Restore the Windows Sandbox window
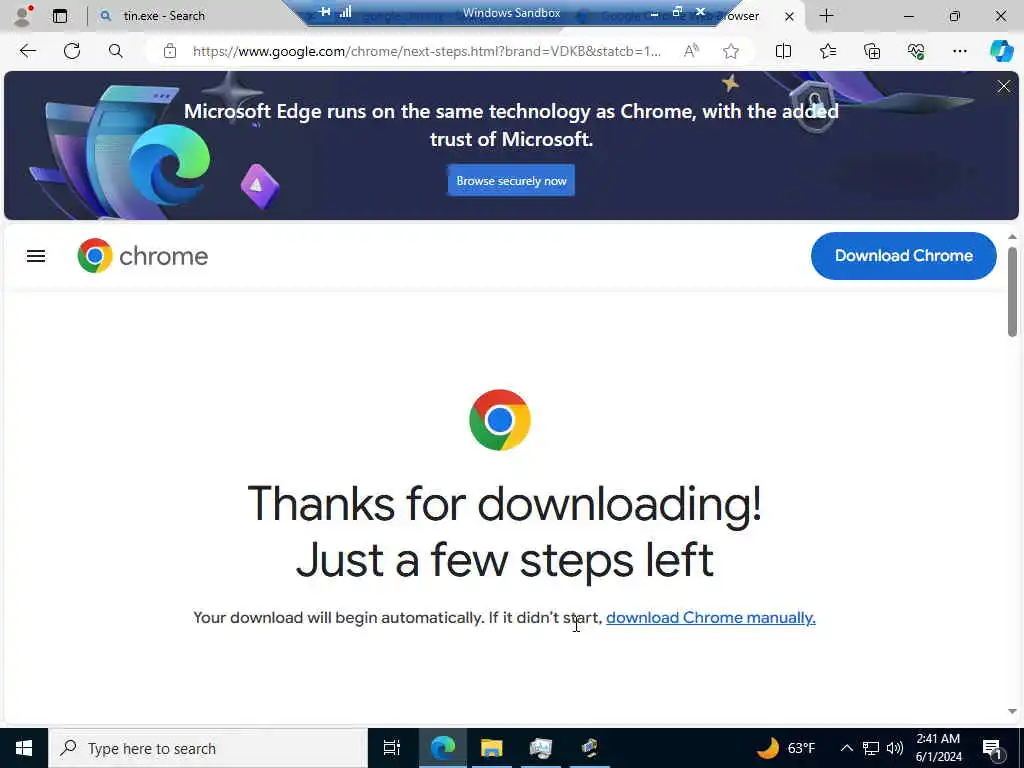 click(x=677, y=12)
